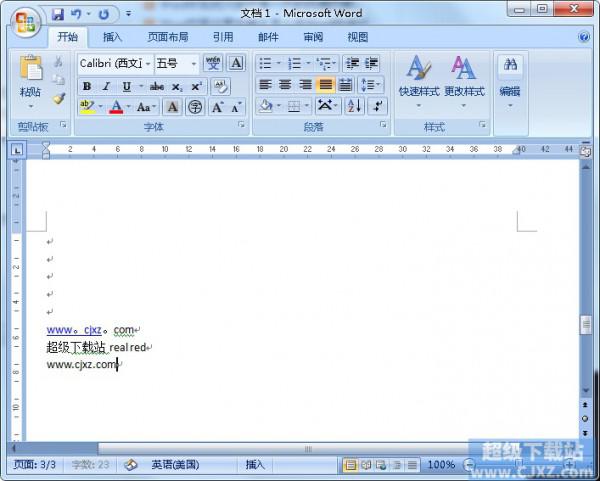Apply distributed alignment
600x481 pixels.
click(346, 85)
